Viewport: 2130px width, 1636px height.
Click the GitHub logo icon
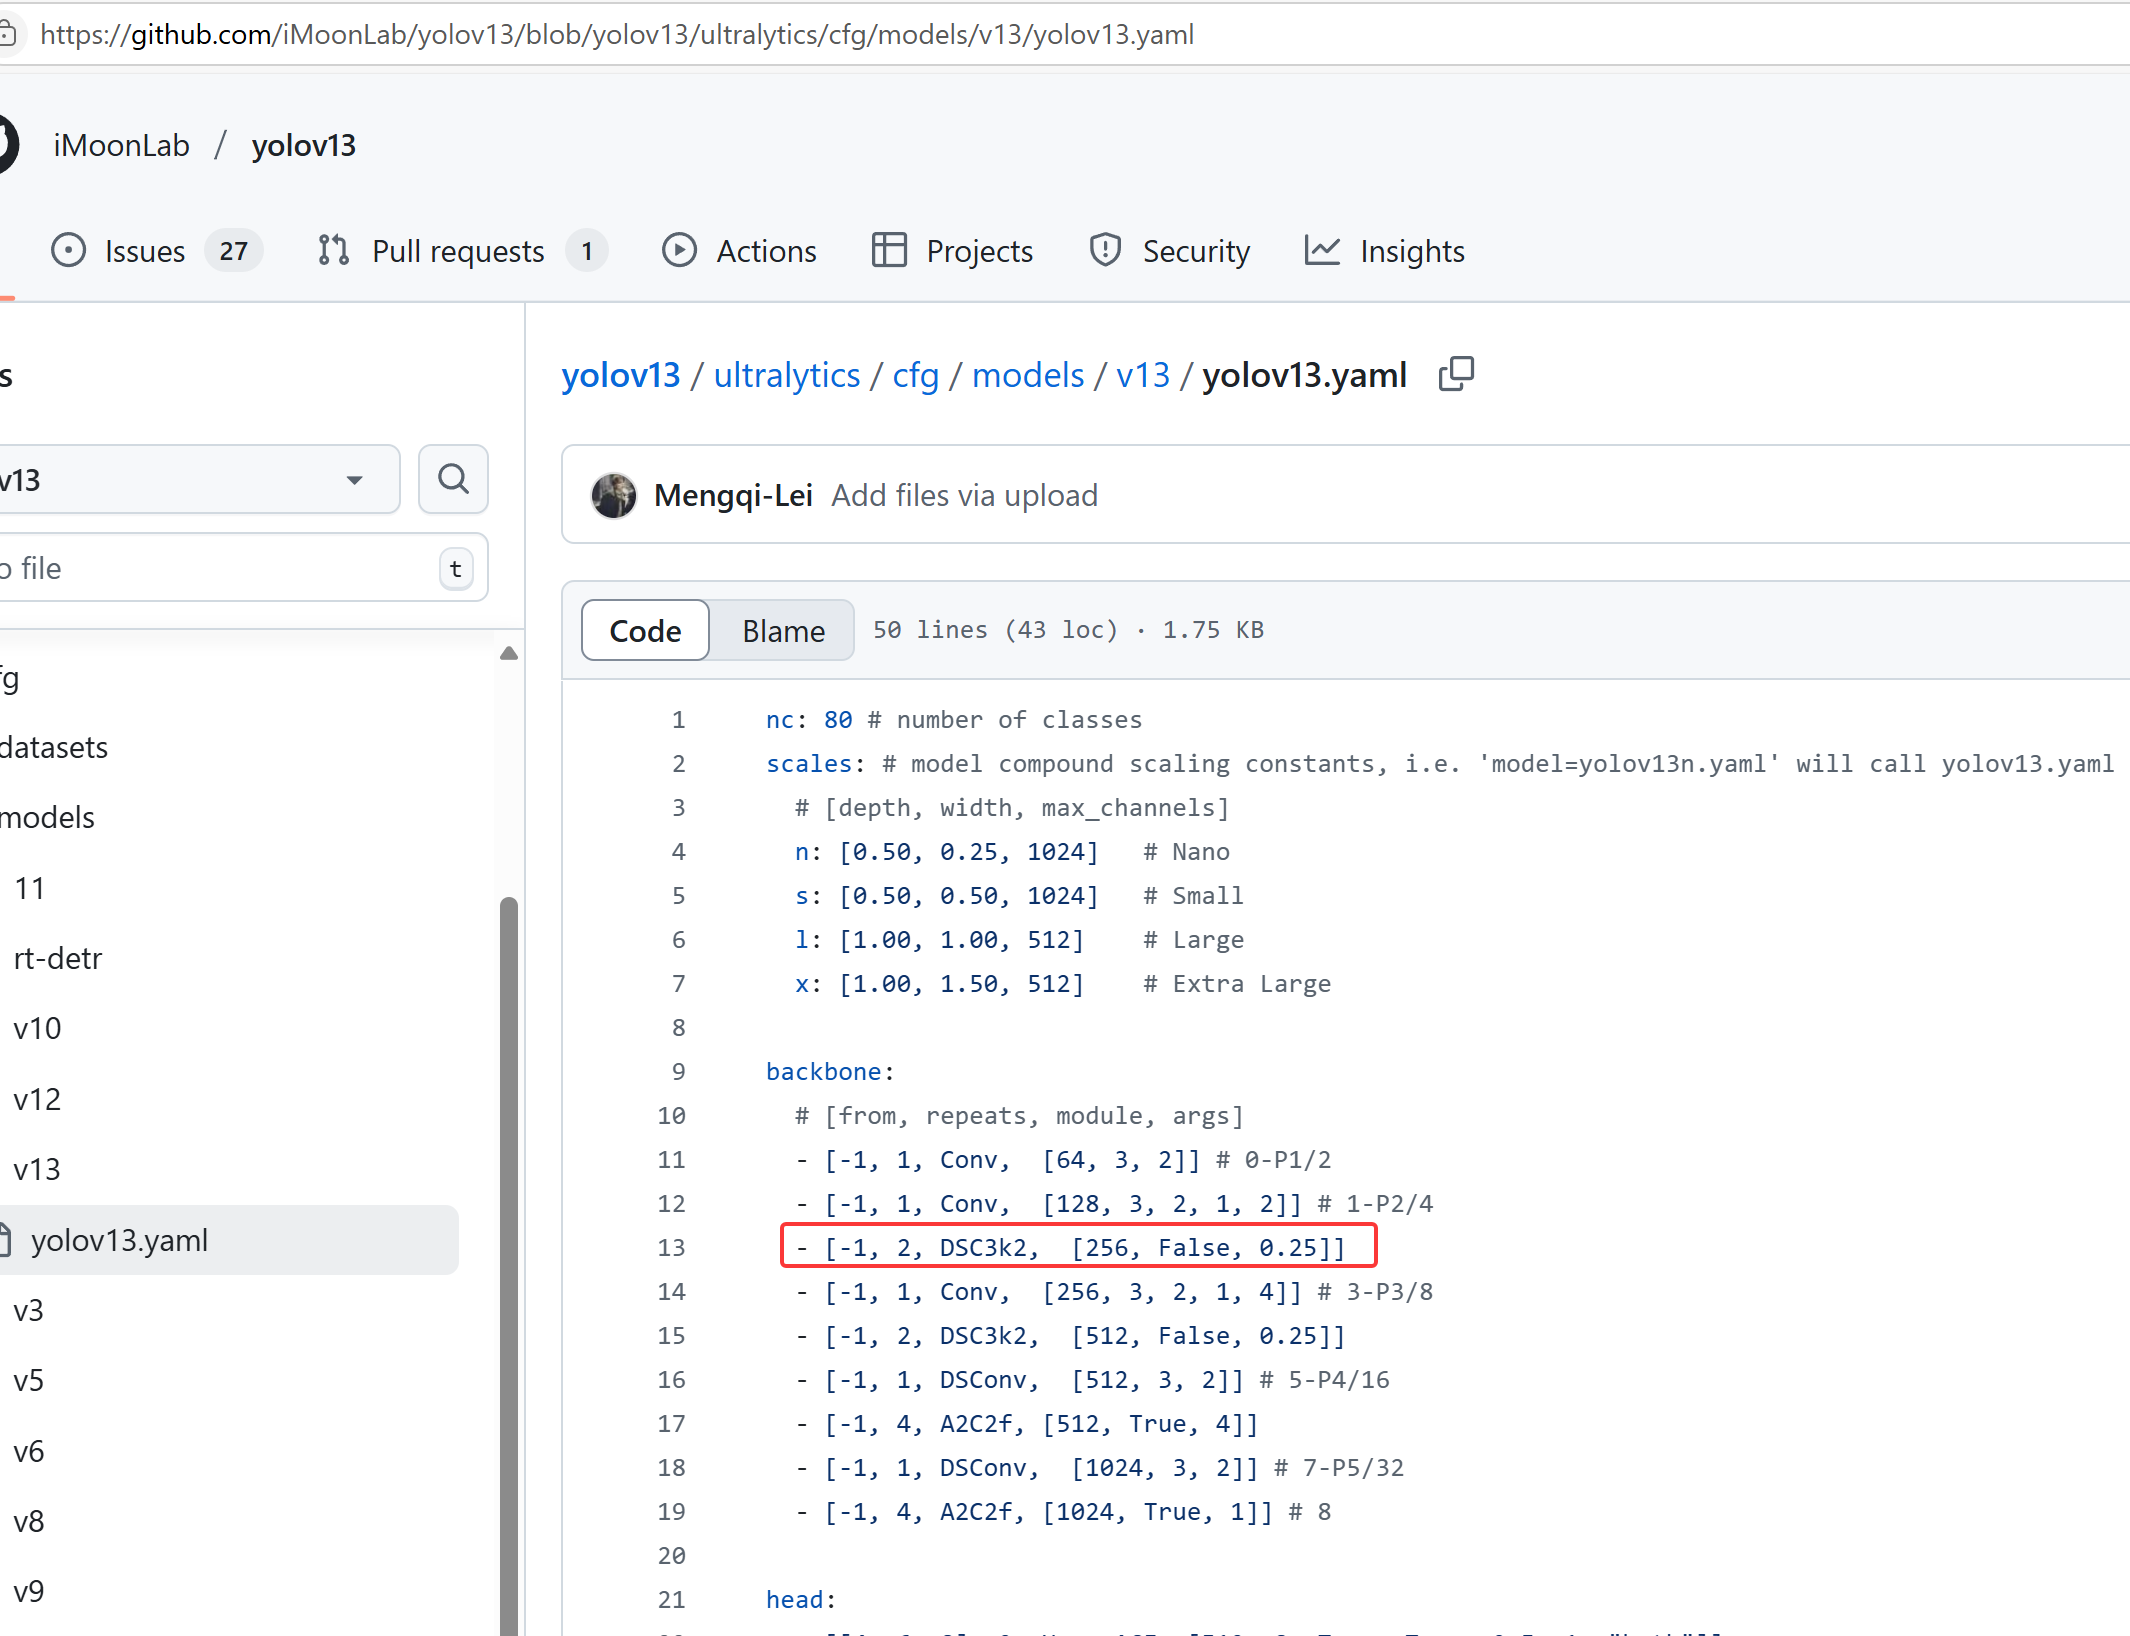coord(7,145)
